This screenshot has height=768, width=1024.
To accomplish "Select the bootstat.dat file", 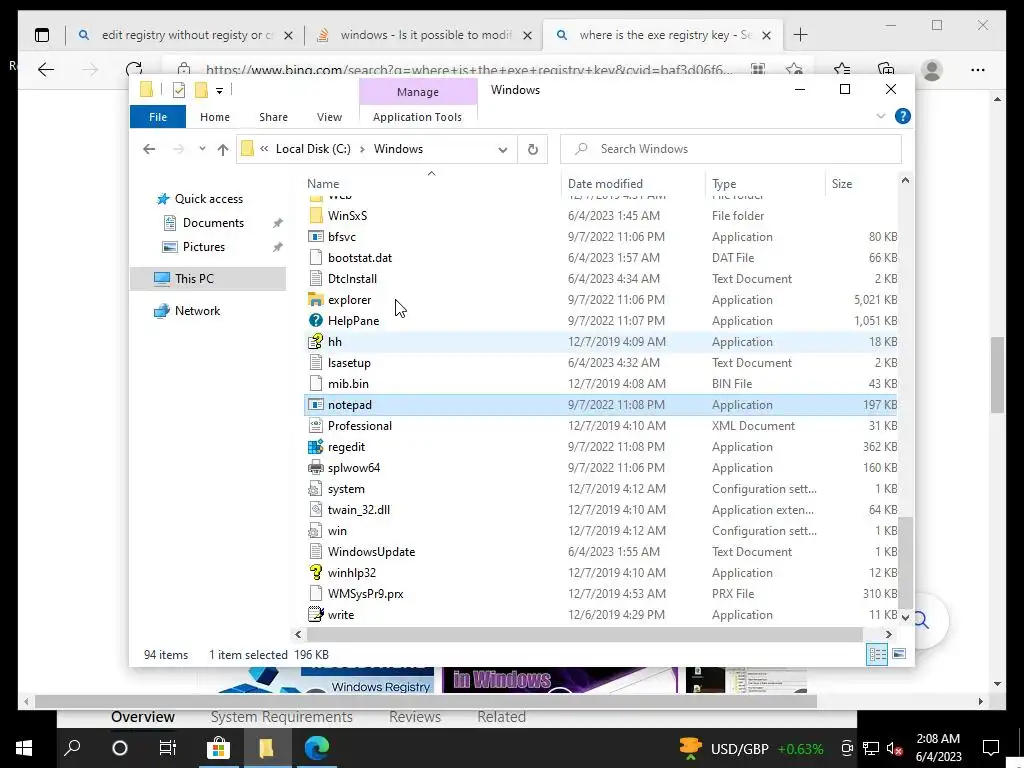I will coord(601,258).
